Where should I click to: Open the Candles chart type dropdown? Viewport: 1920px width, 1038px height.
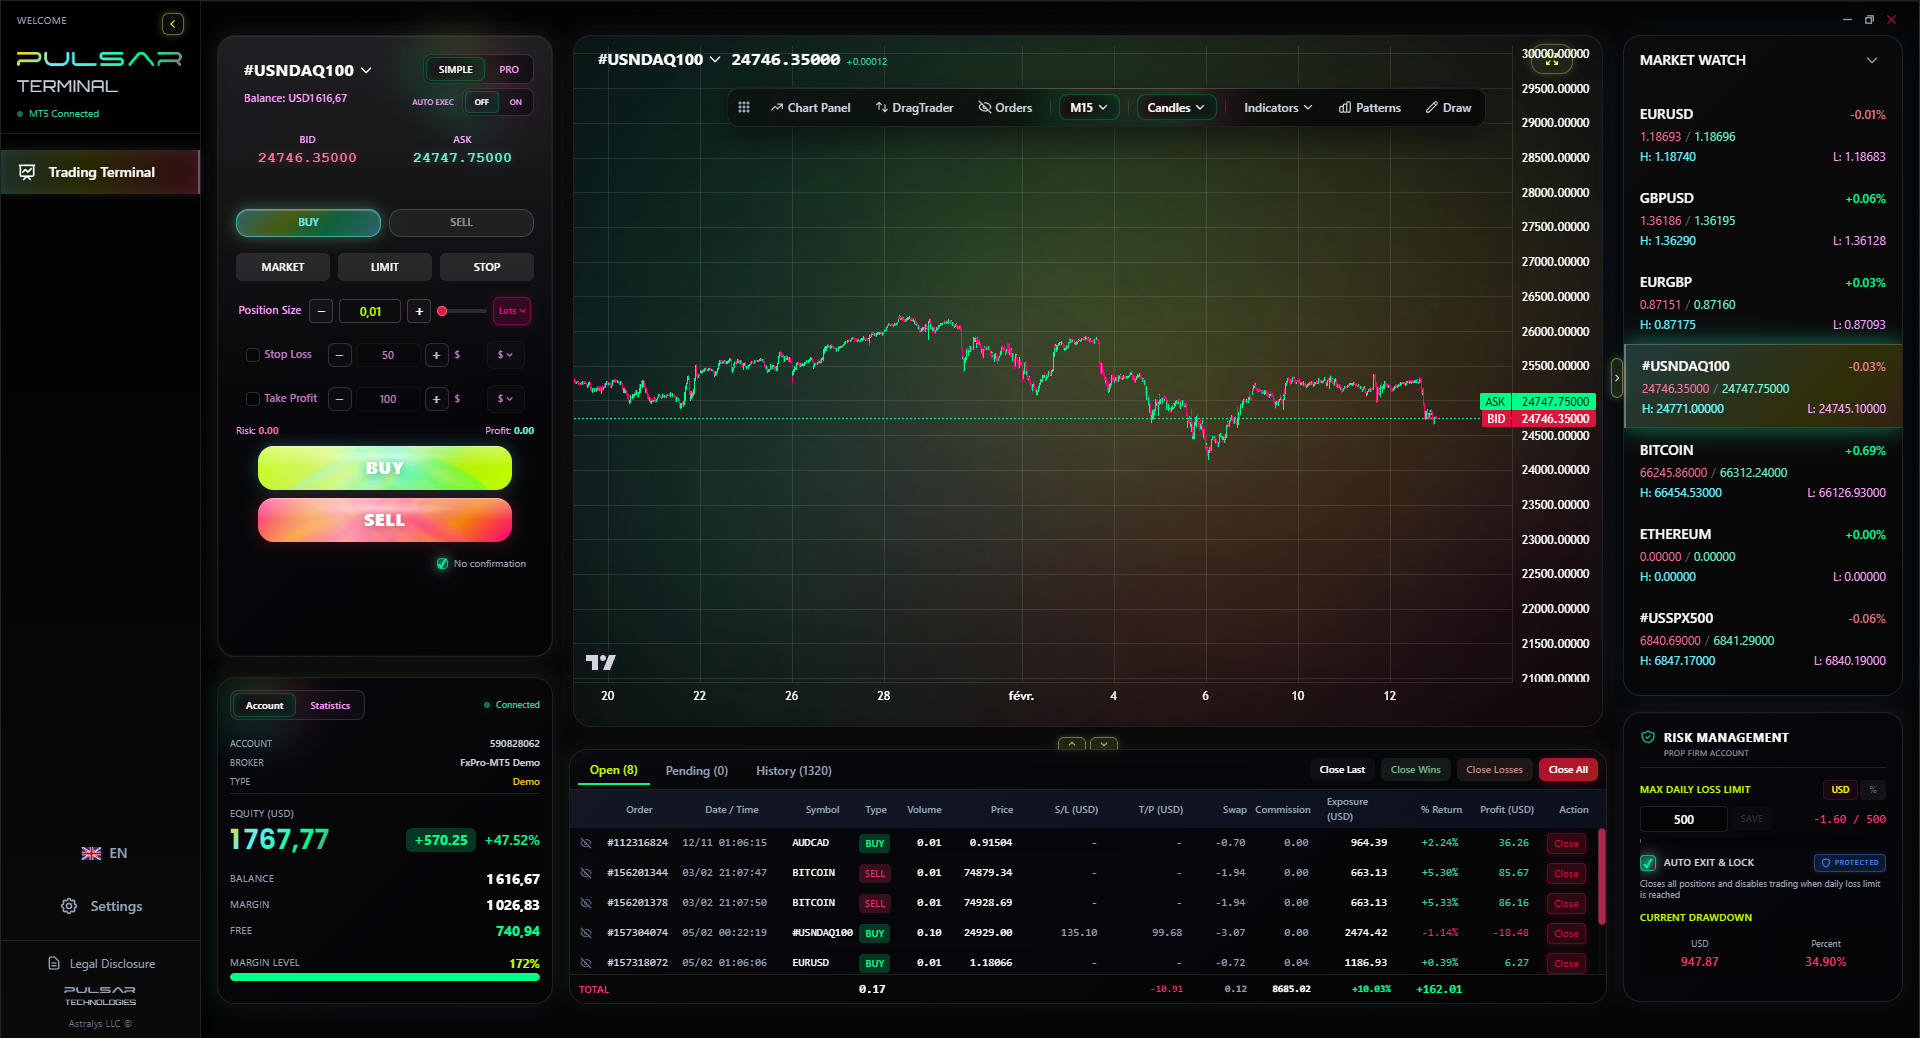click(1175, 107)
